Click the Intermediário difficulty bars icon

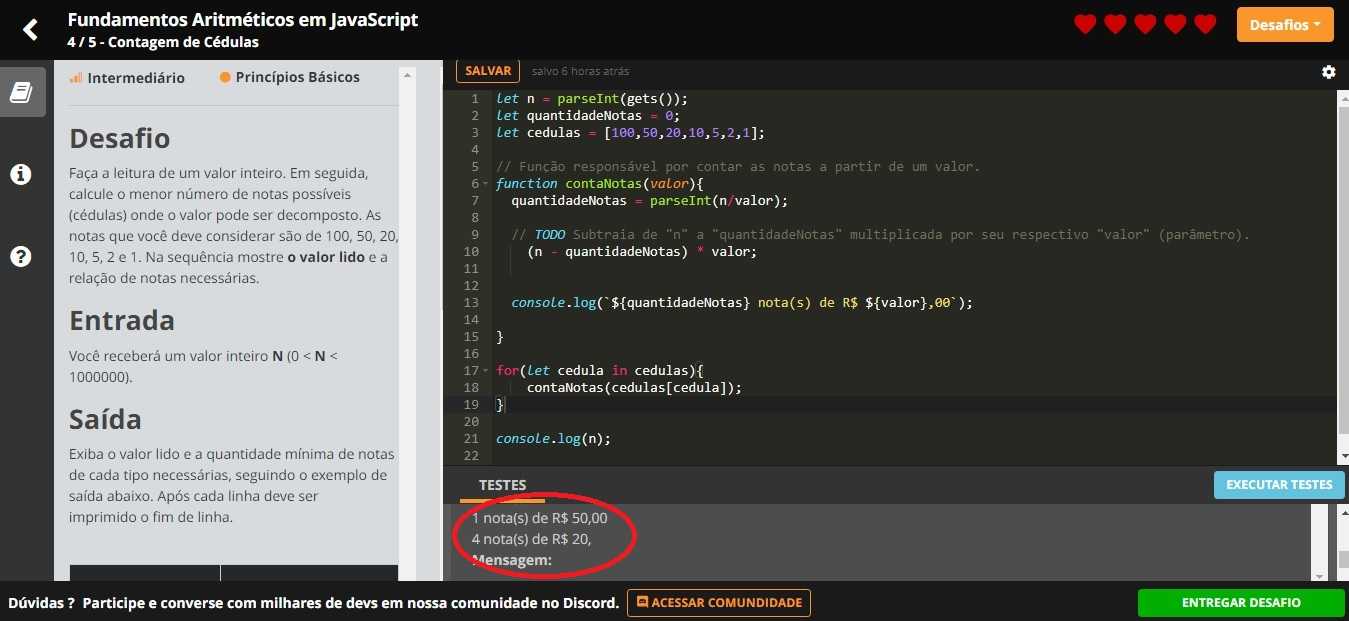pos(74,76)
